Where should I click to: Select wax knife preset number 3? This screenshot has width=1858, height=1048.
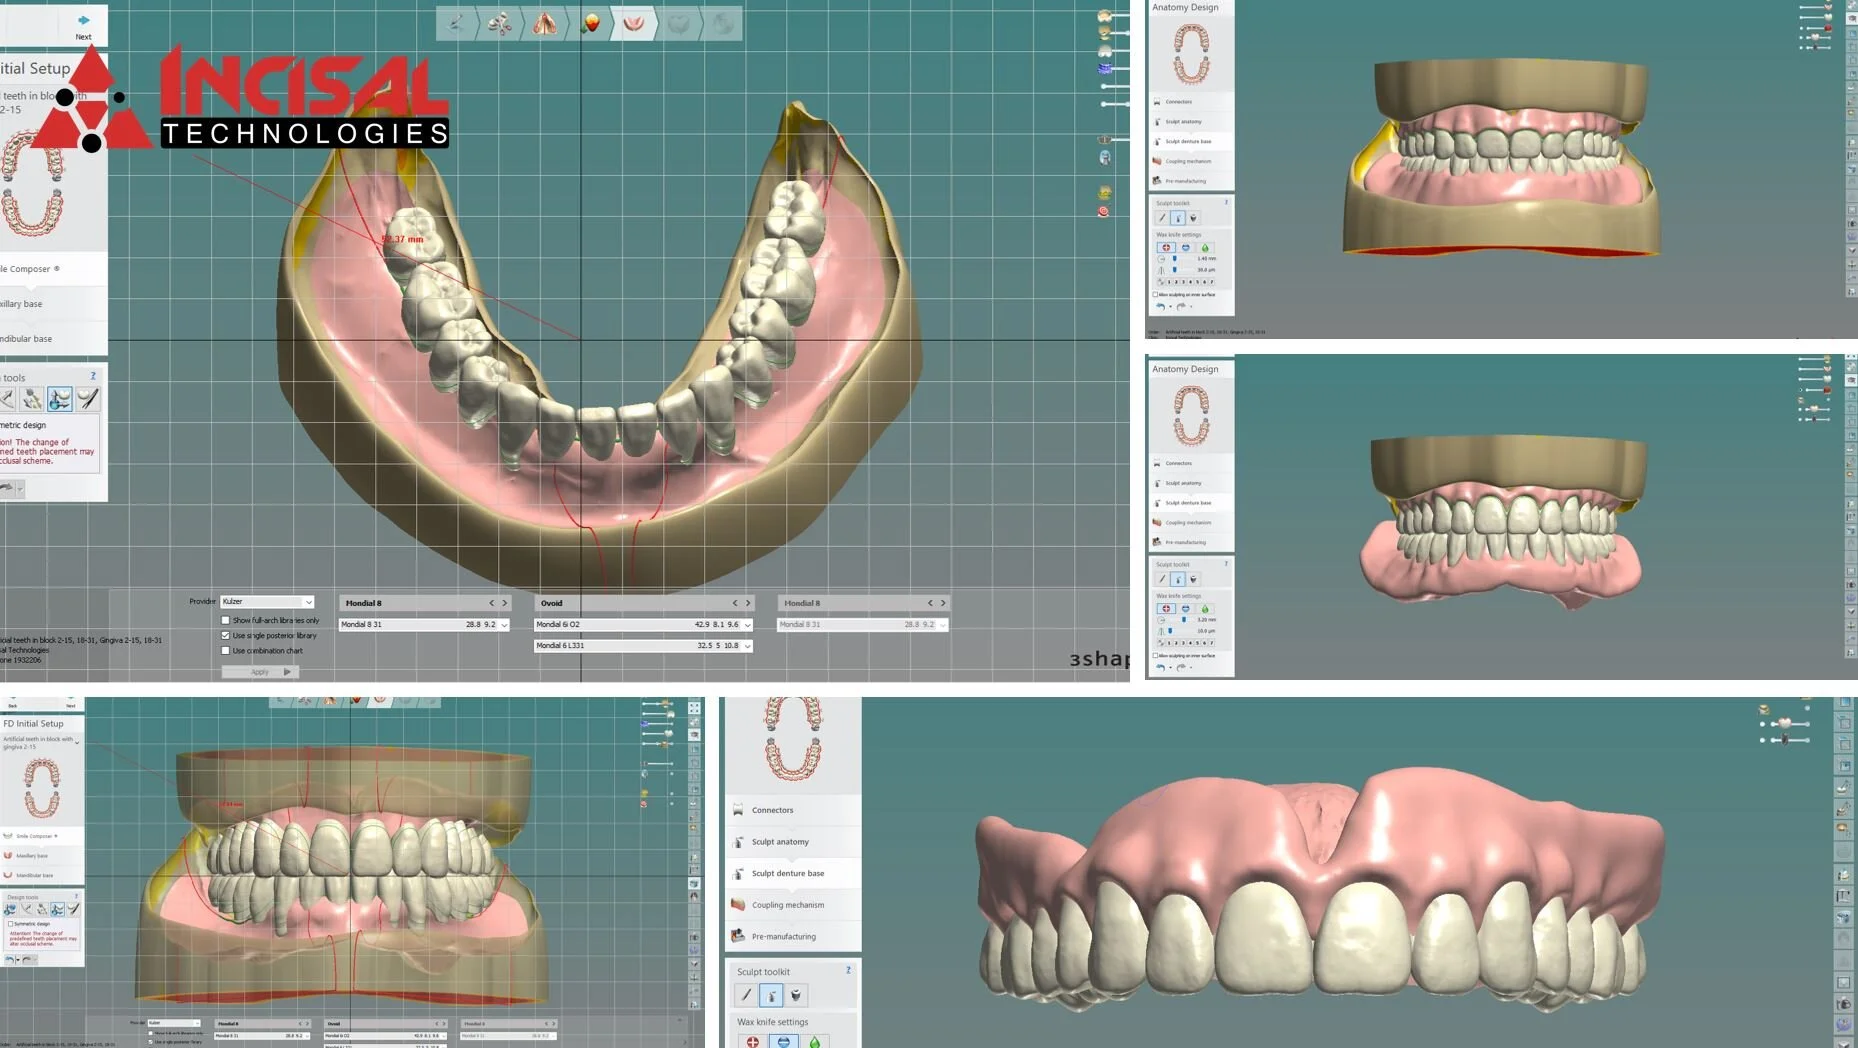click(1182, 282)
